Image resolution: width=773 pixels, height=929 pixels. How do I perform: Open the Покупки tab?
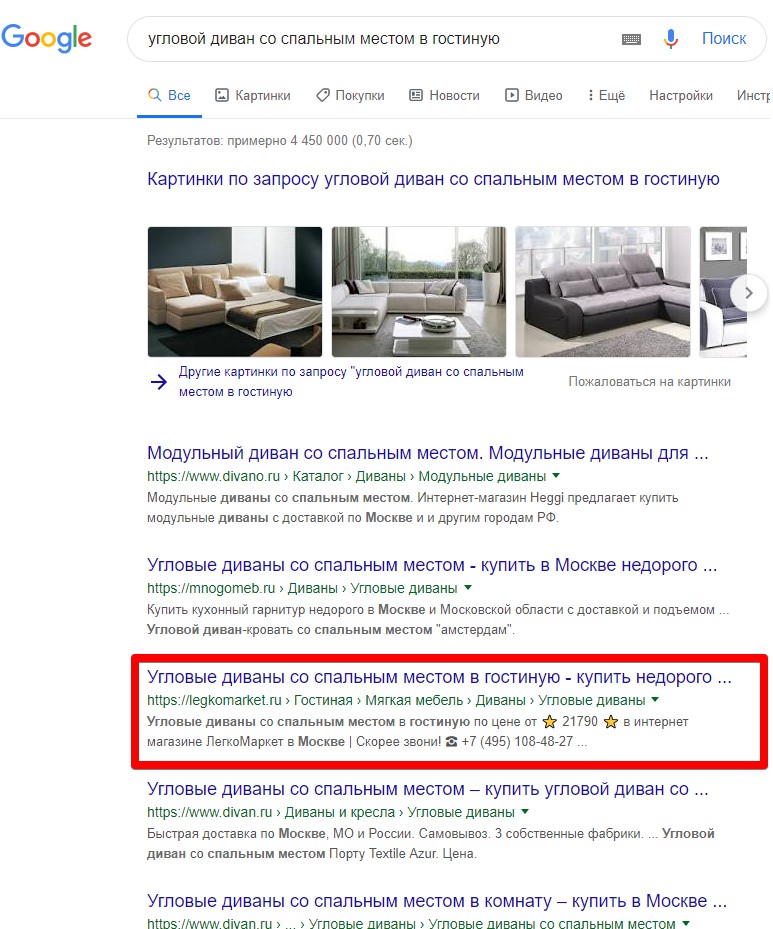(351, 95)
